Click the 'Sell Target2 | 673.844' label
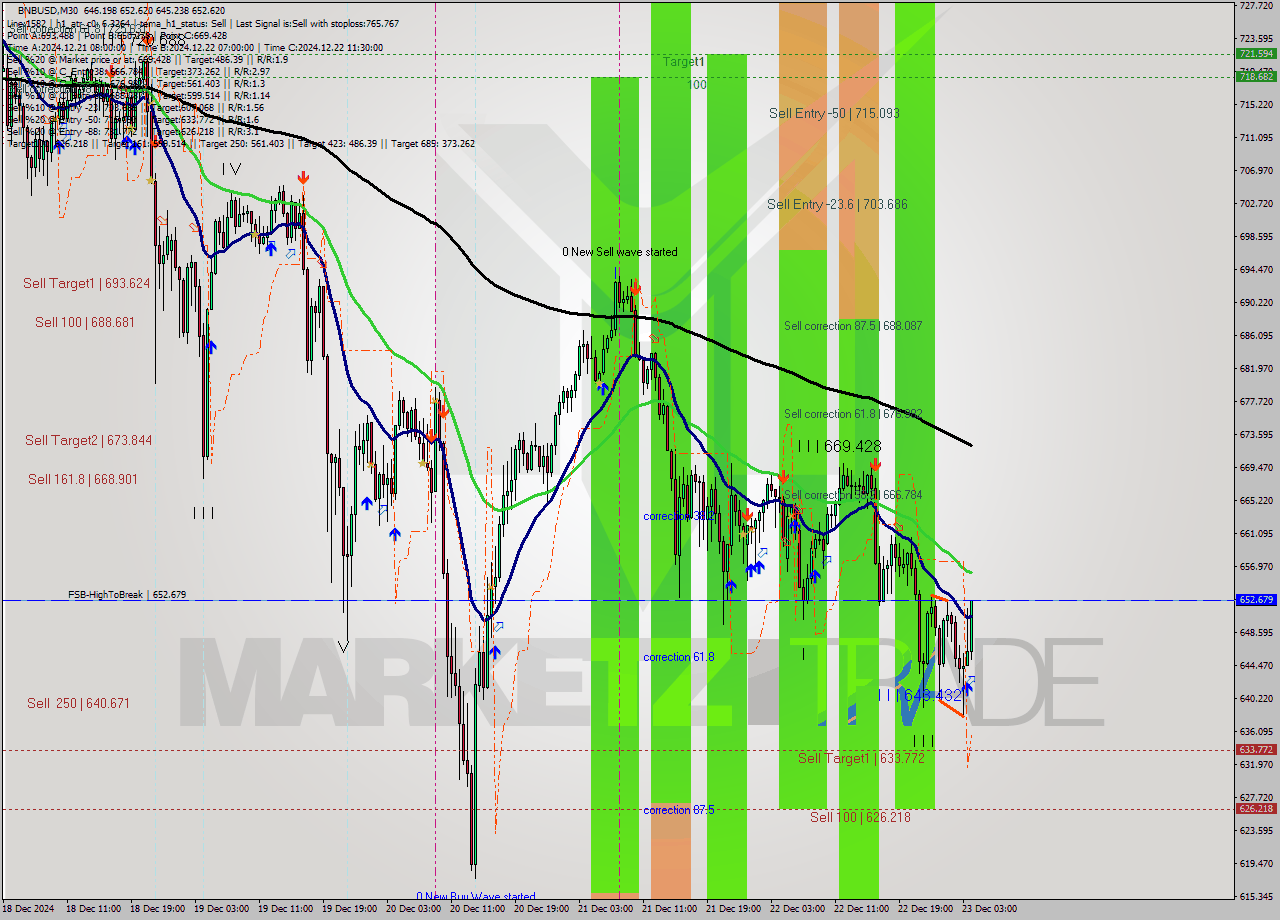Image resolution: width=1280 pixels, height=920 pixels. 89,440
